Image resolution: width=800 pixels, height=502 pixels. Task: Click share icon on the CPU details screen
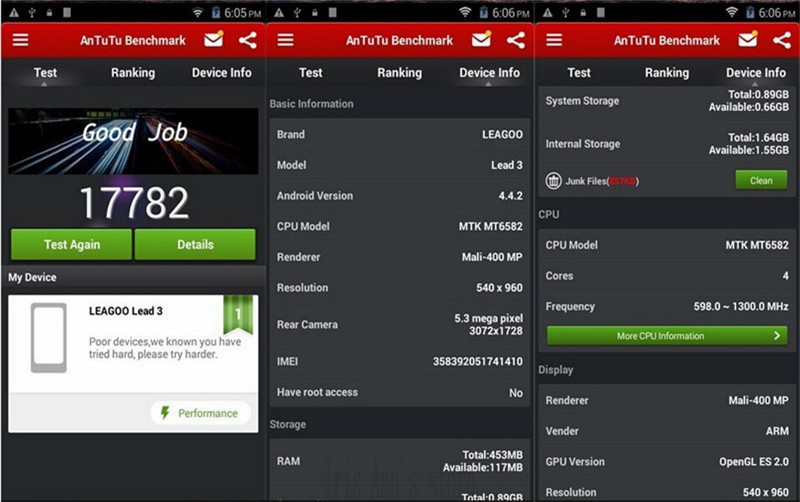tap(782, 41)
